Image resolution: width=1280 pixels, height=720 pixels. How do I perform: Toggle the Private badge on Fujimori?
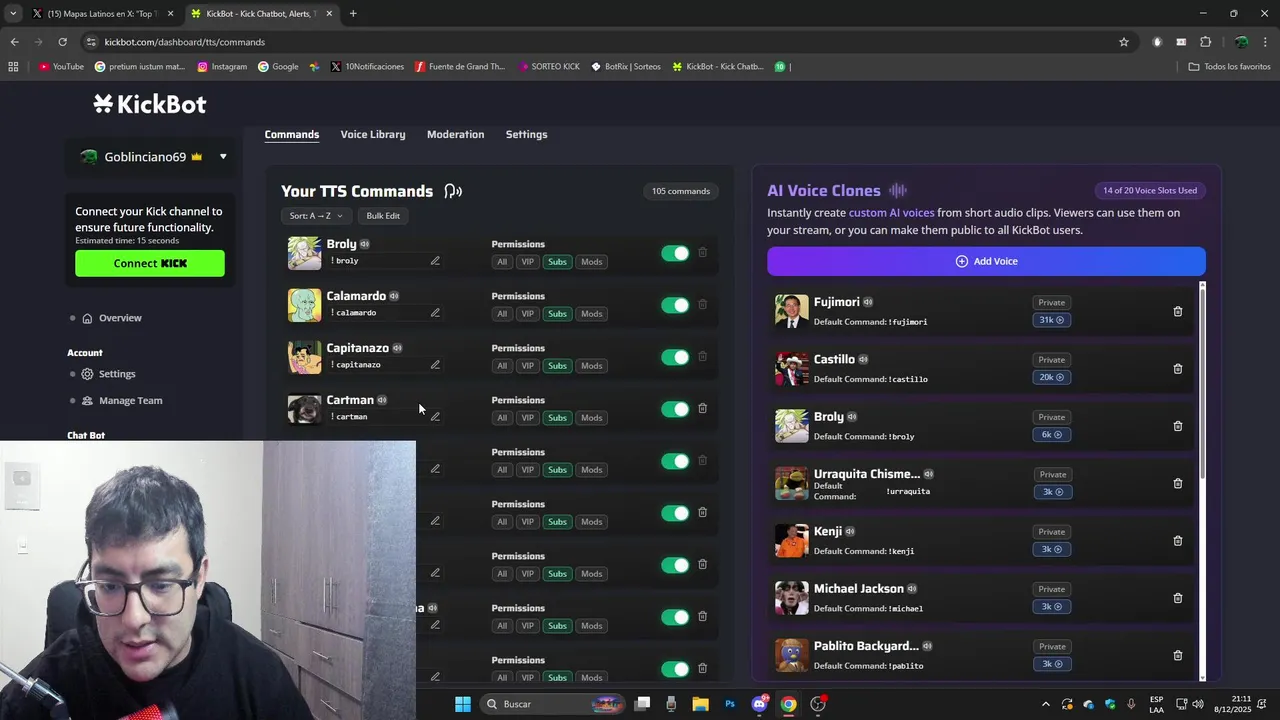[x=1052, y=302]
